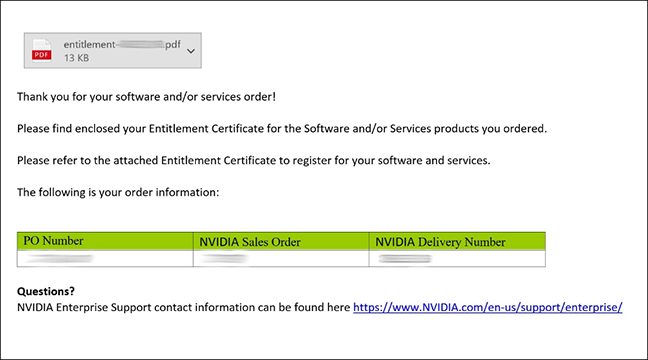
Task: Click the 'Thank you for your software' line
Action: click(x=146, y=97)
